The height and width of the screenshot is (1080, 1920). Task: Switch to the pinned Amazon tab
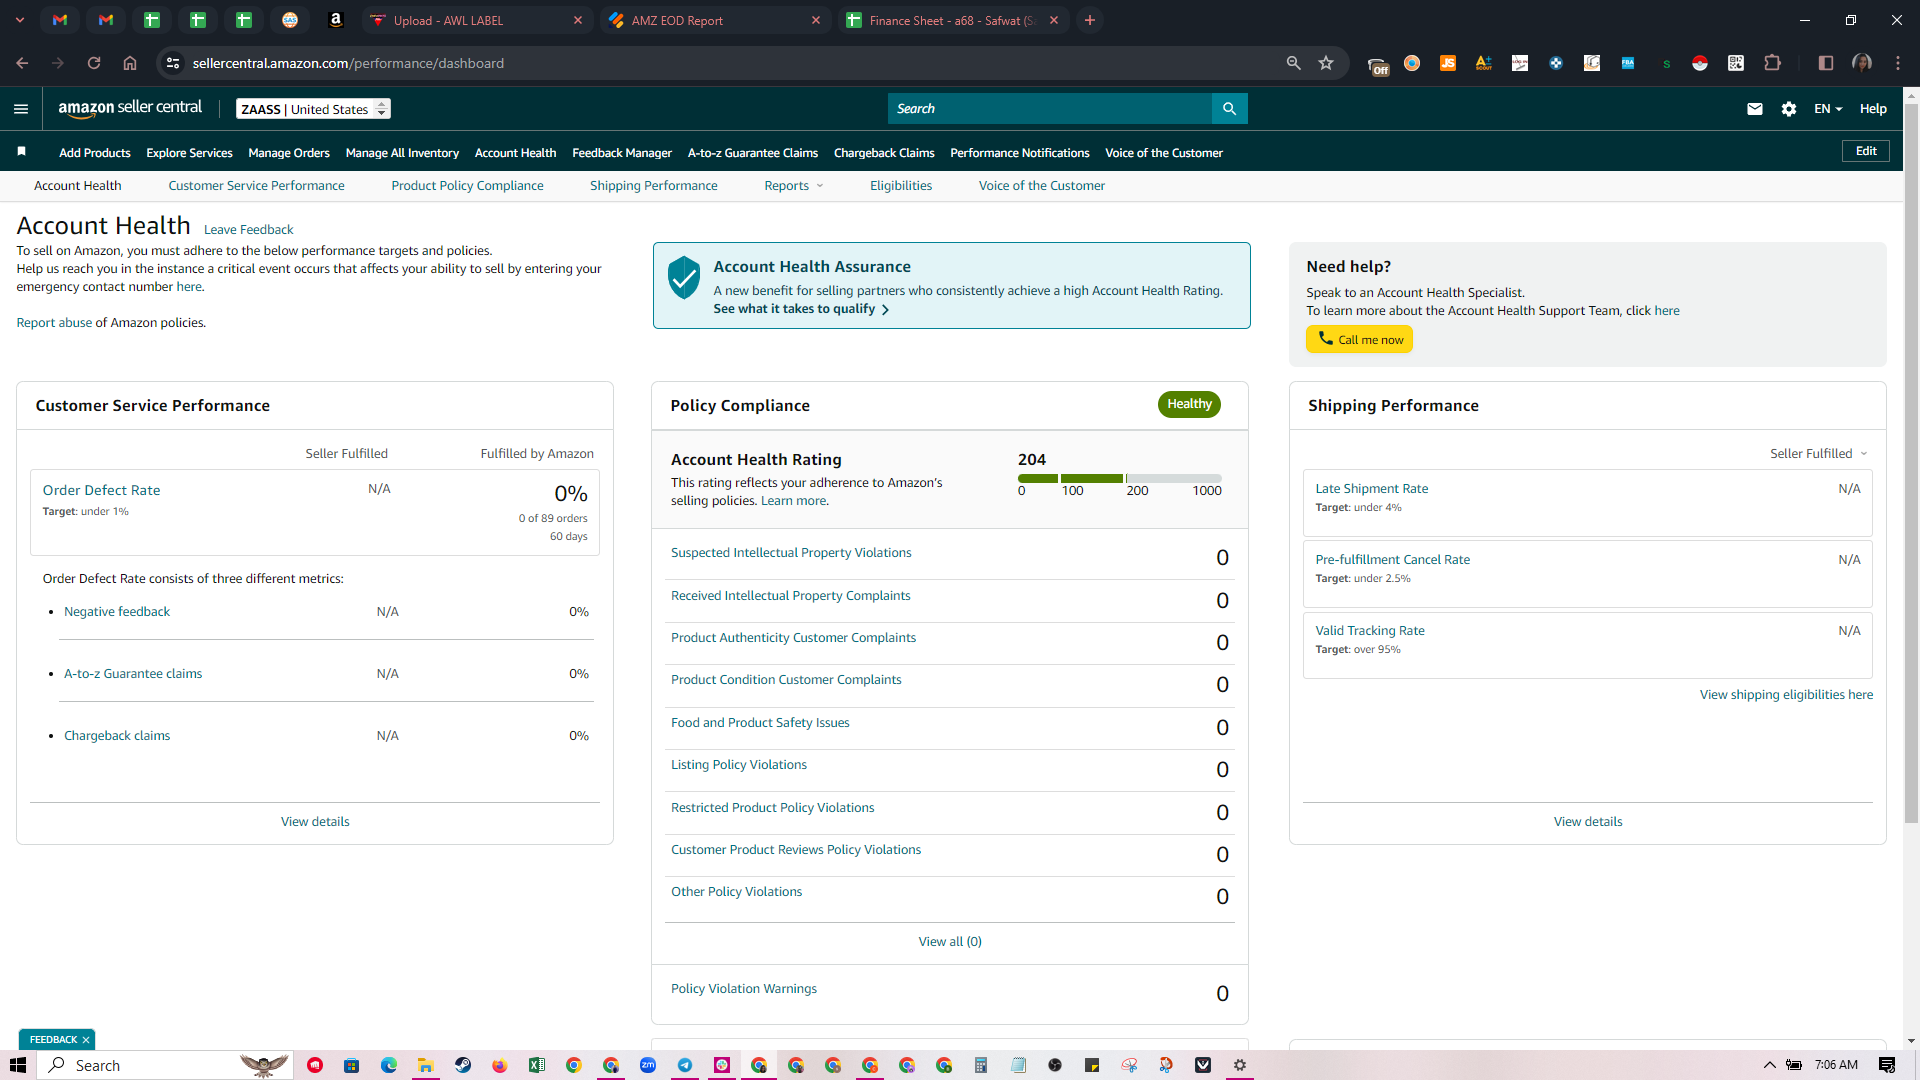[336, 20]
